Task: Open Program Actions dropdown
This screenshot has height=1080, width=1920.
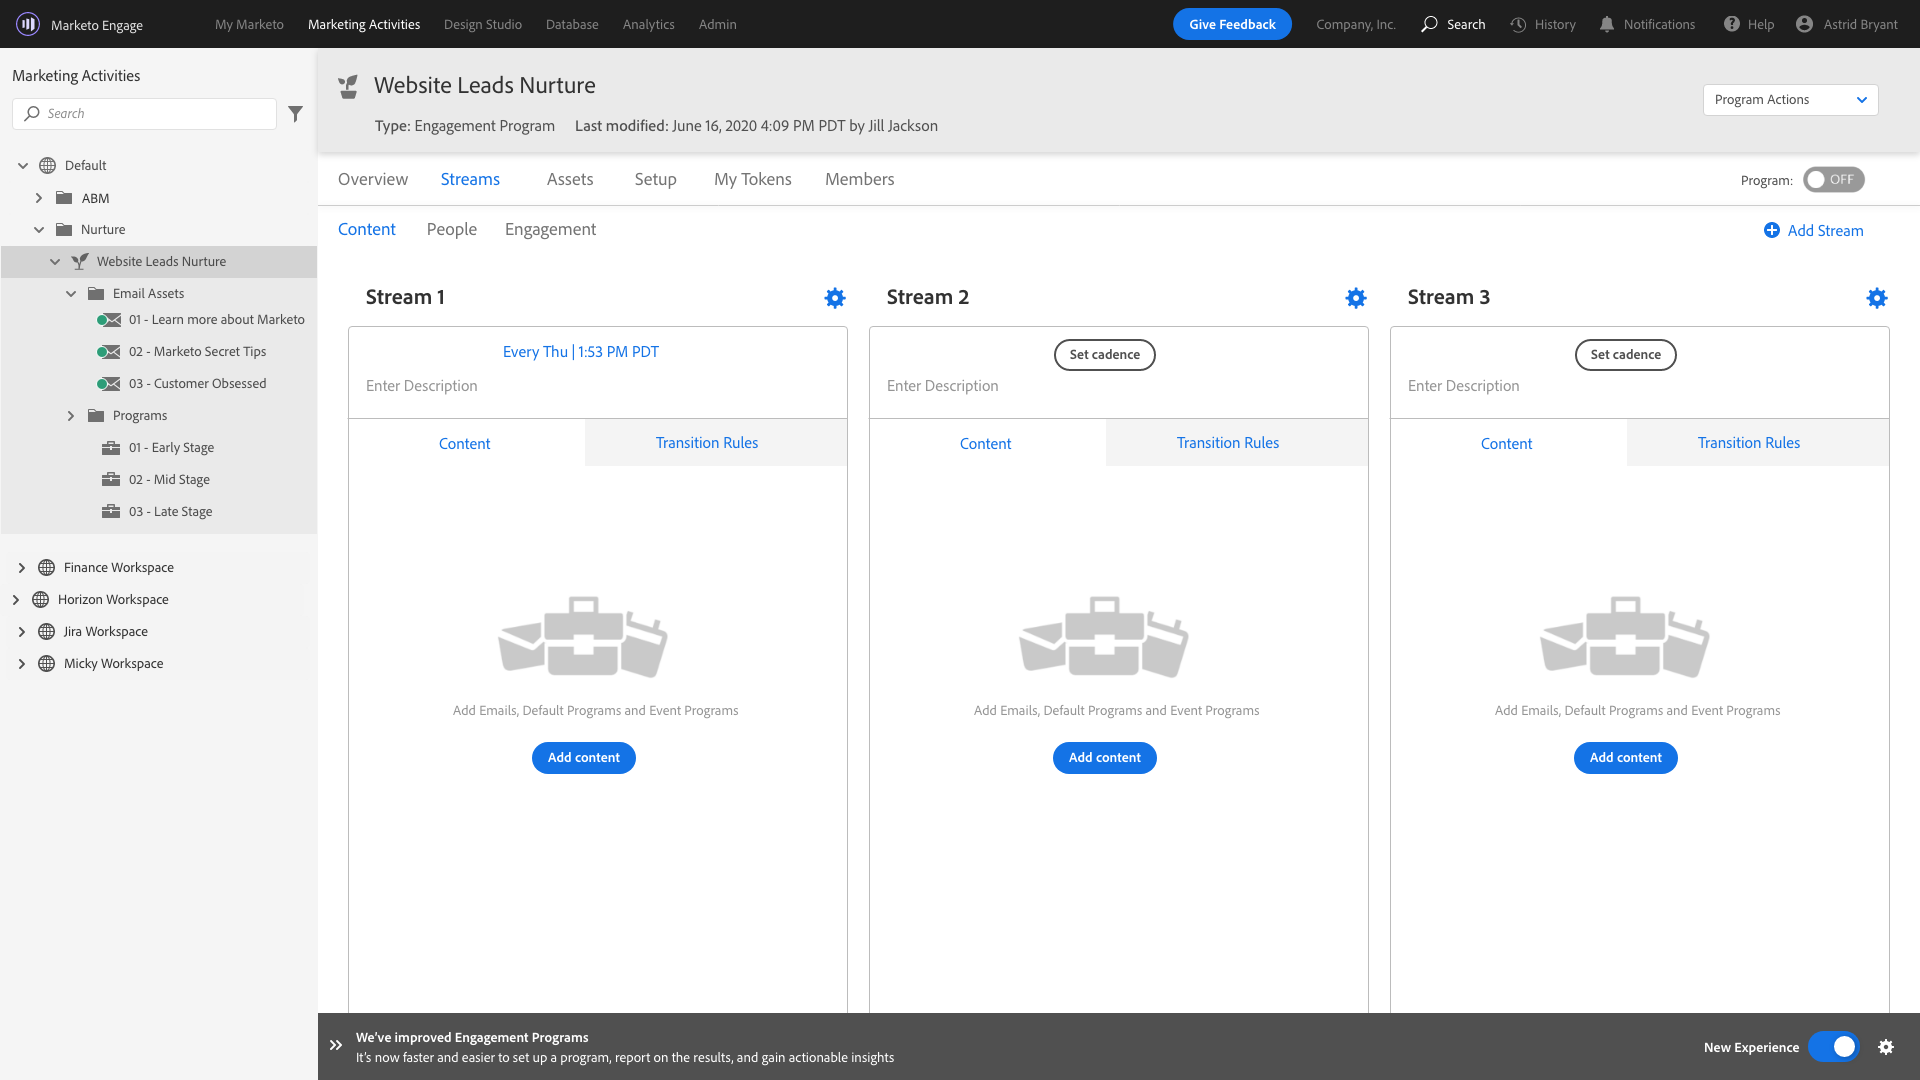Action: click(1789, 99)
